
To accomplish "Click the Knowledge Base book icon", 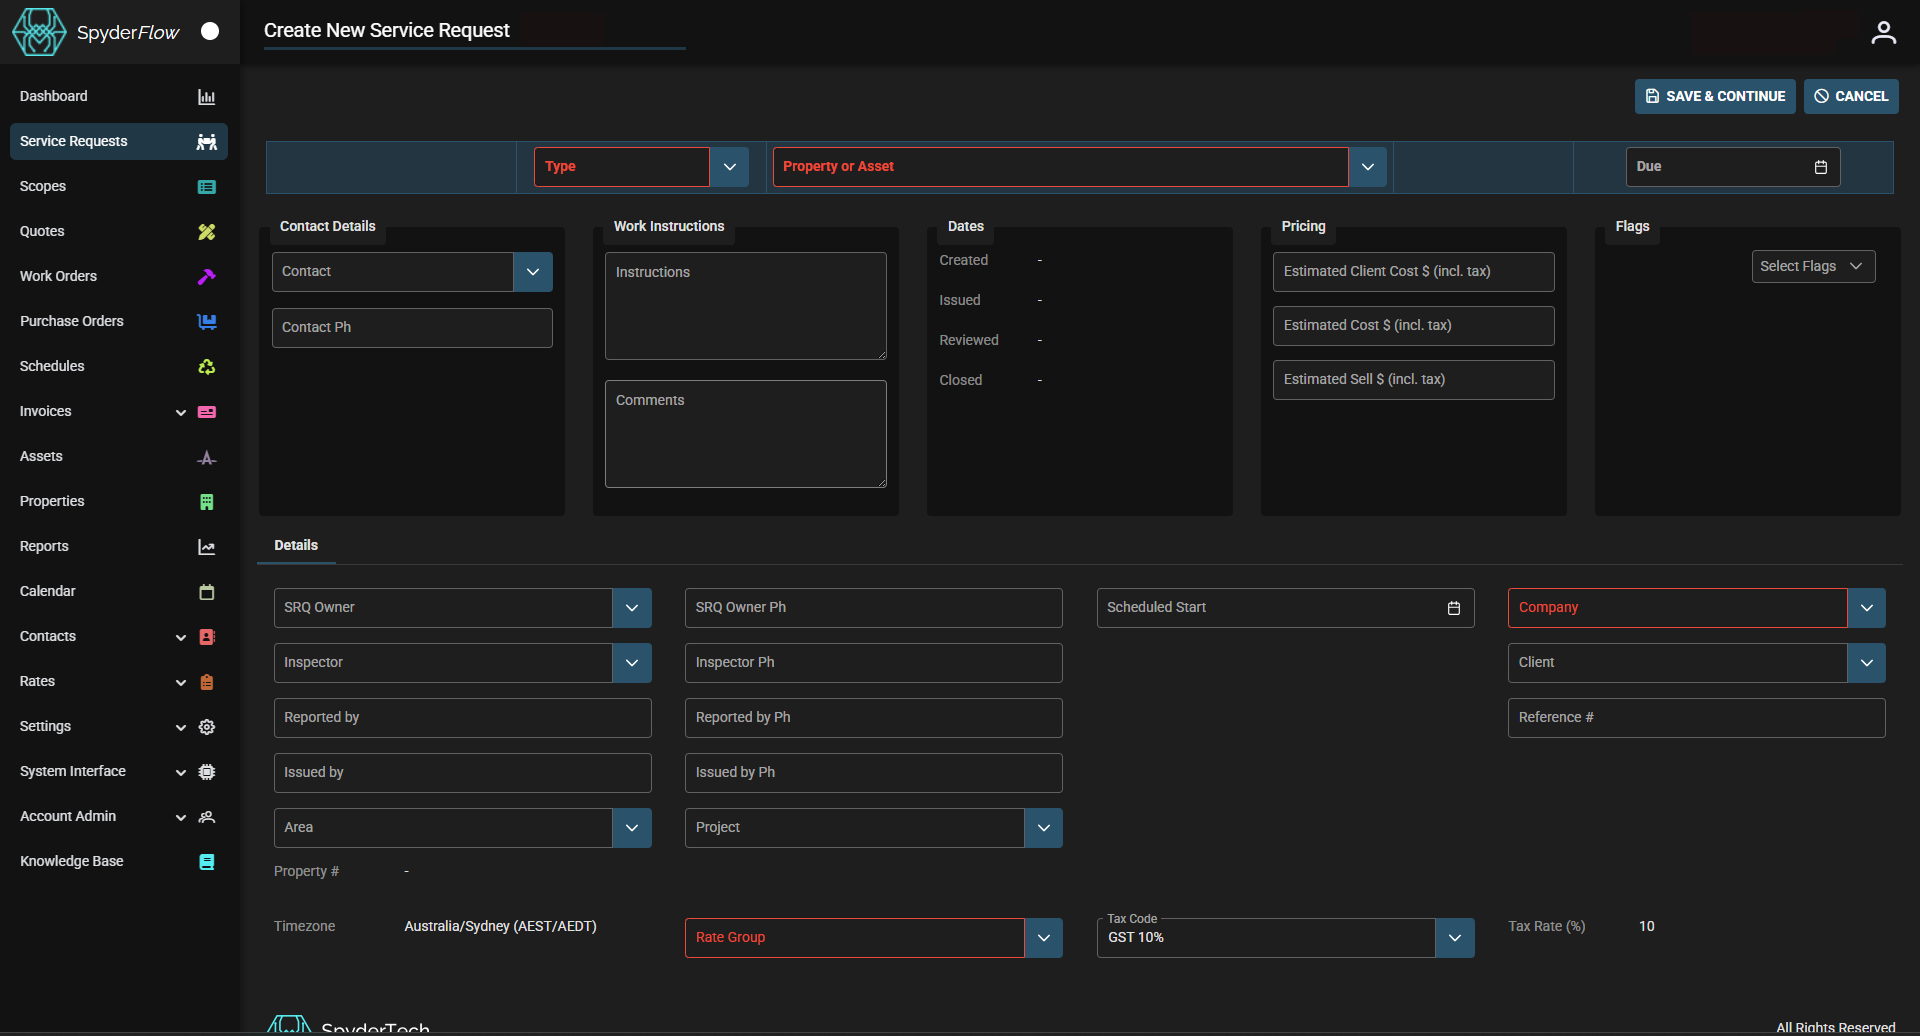I will point(206,861).
